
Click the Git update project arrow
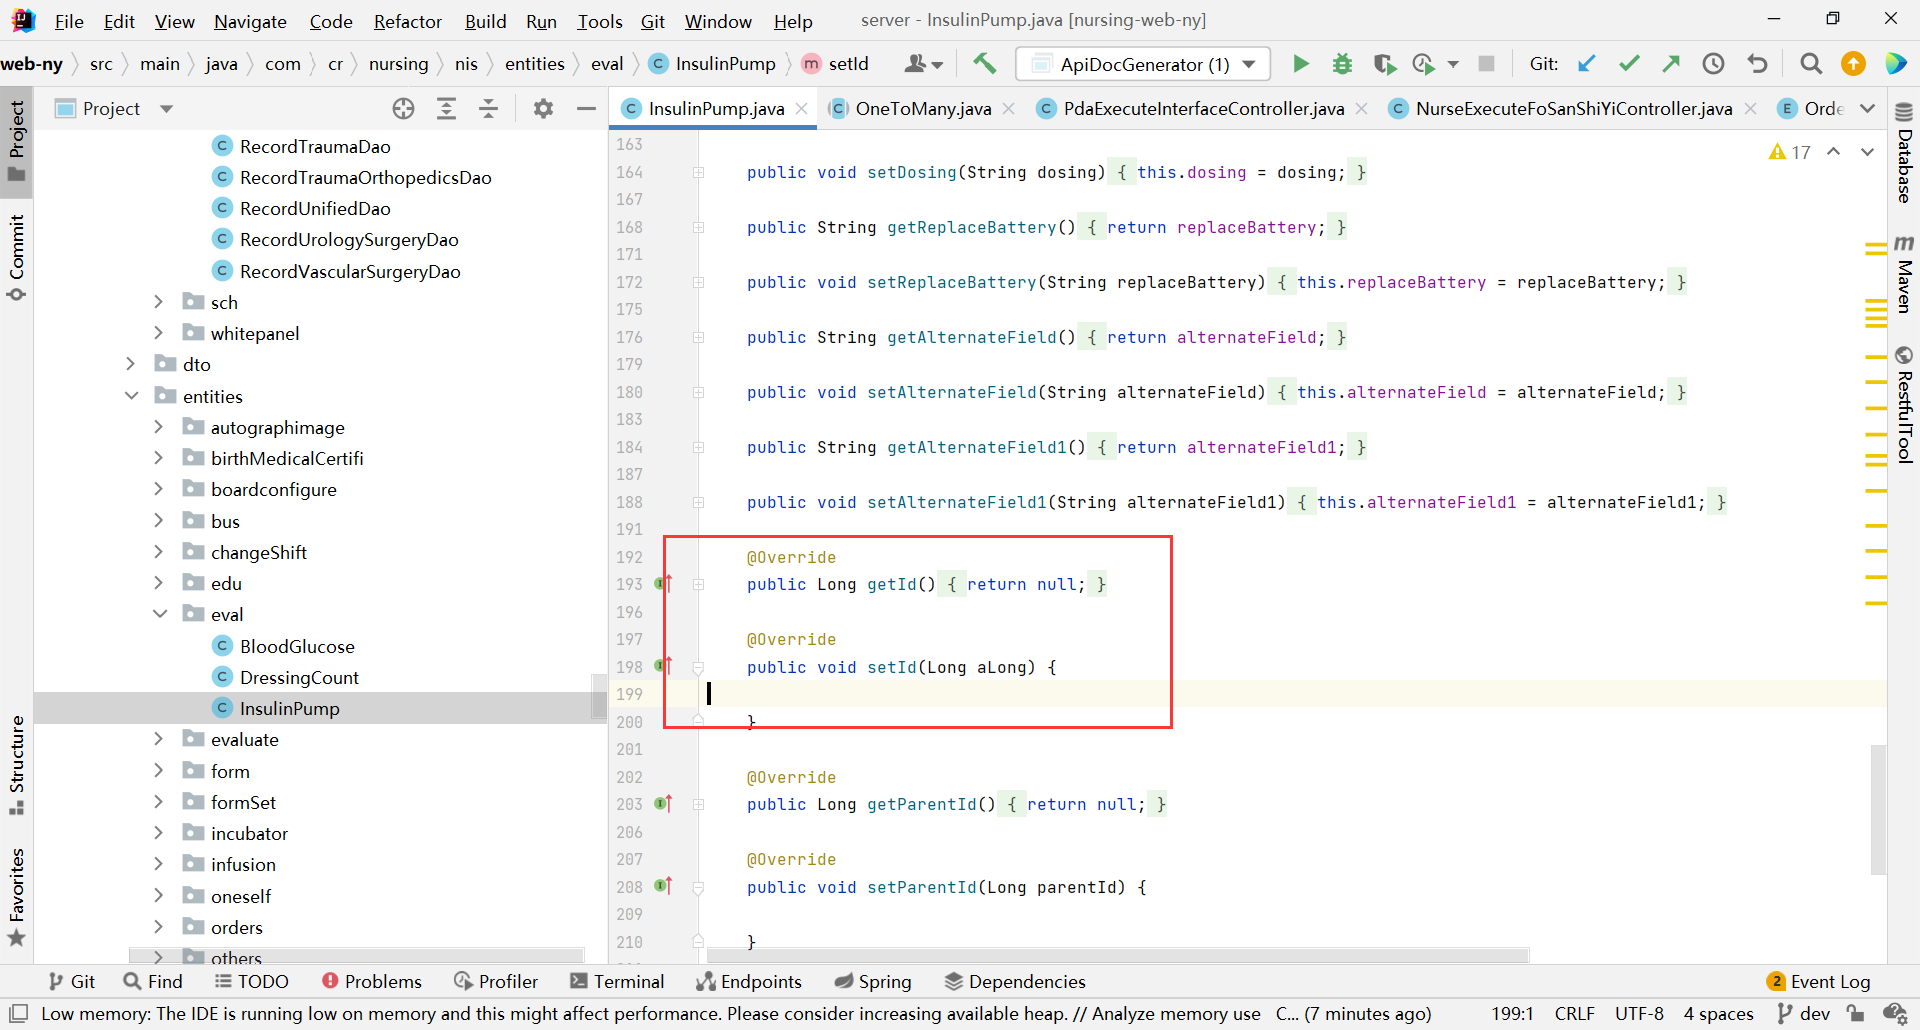point(1587,64)
